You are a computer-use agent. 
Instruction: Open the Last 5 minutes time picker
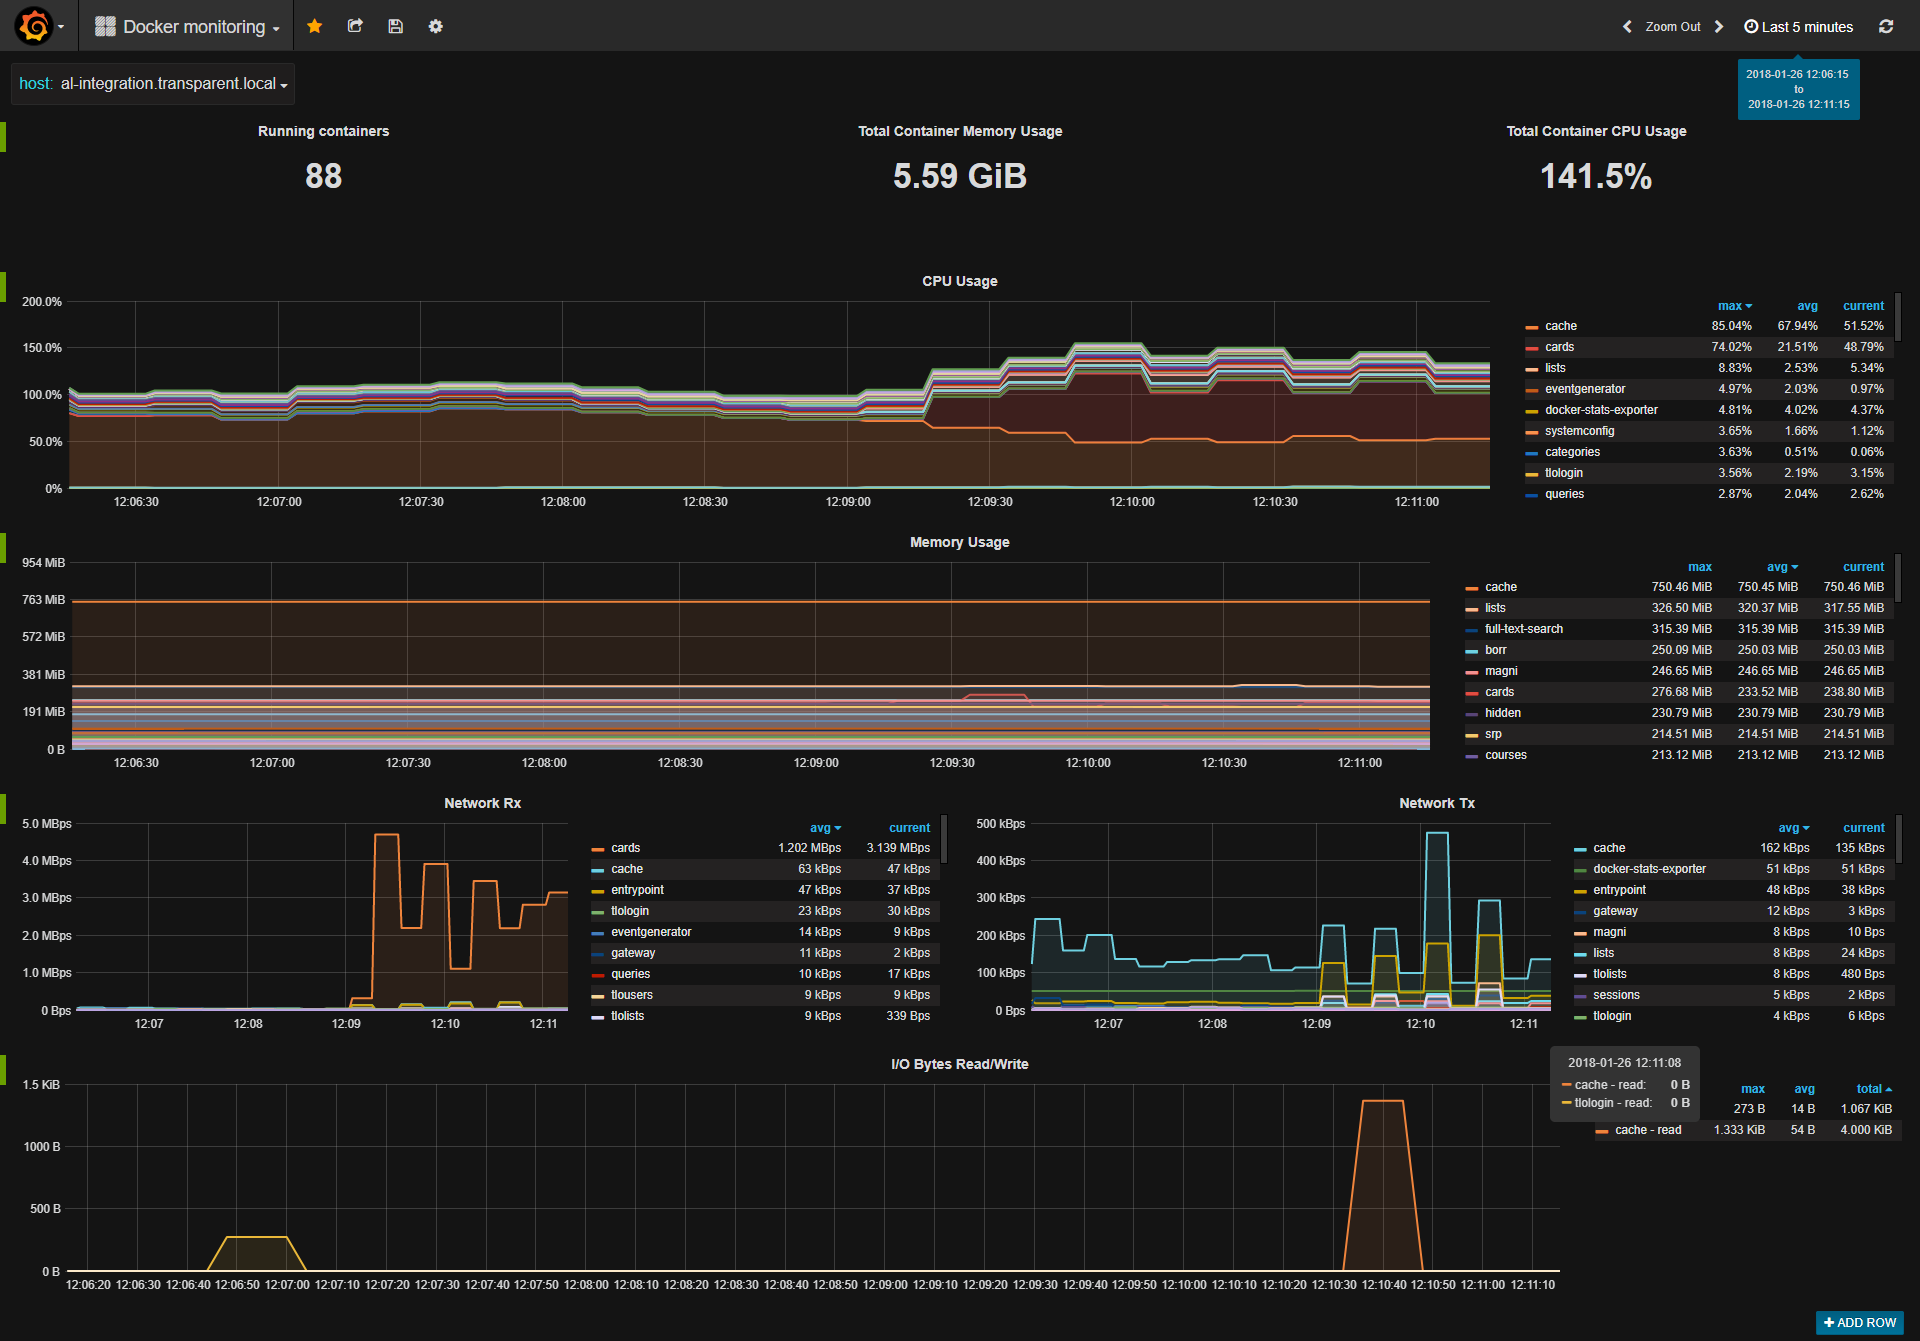1798,27
